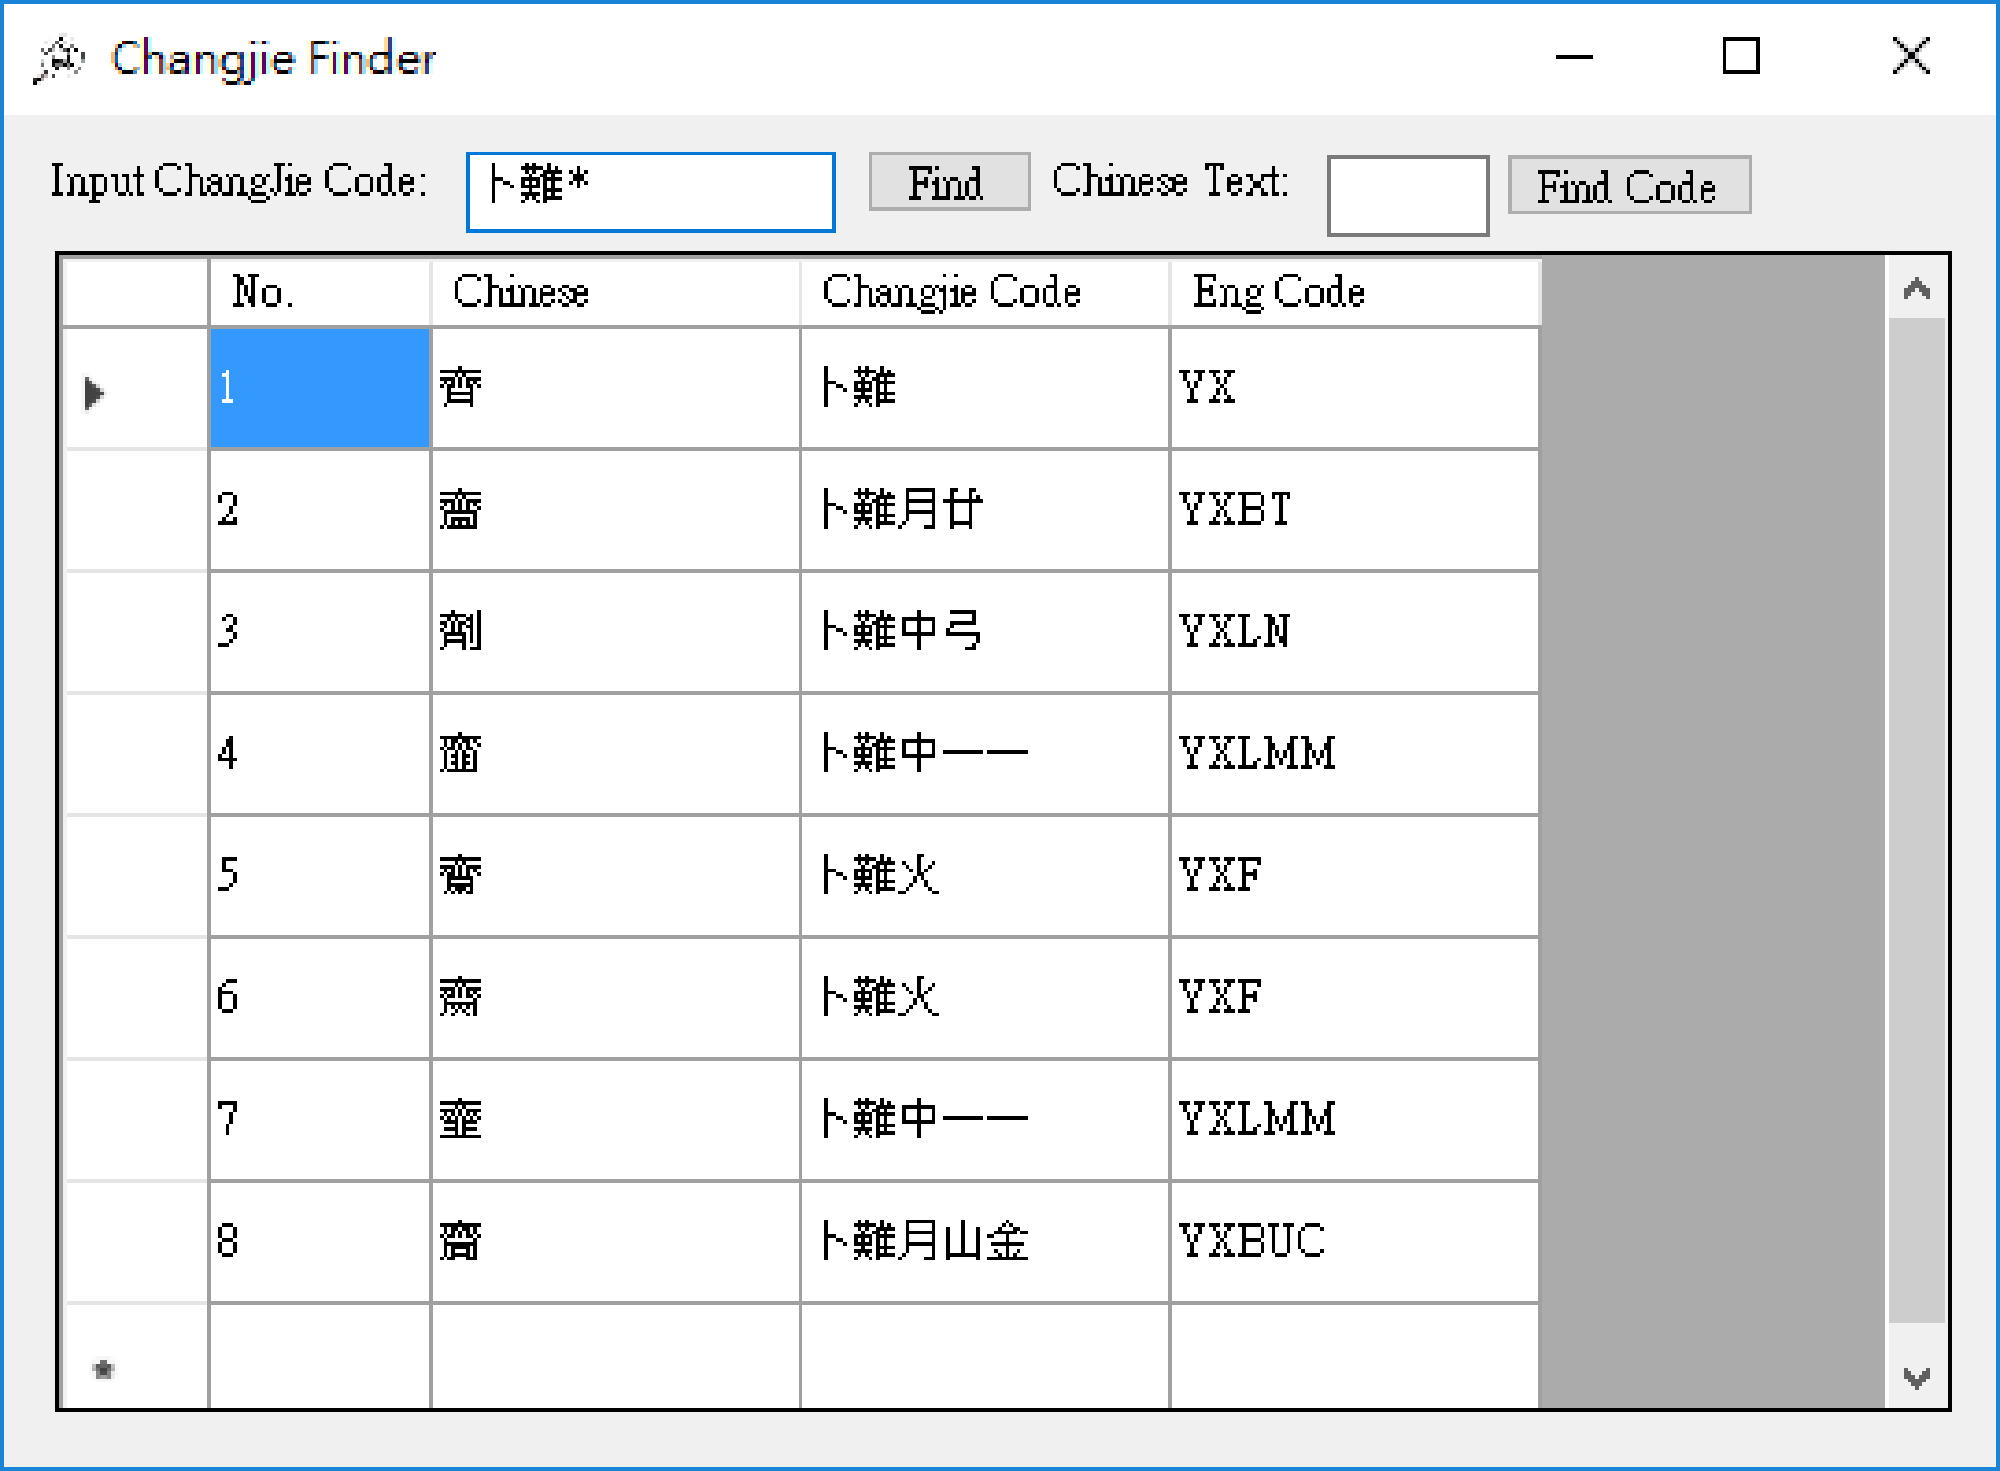Click the new row asterisk marker
The width and height of the screenshot is (2000, 1471).
pyautogui.click(x=104, y=1368)
